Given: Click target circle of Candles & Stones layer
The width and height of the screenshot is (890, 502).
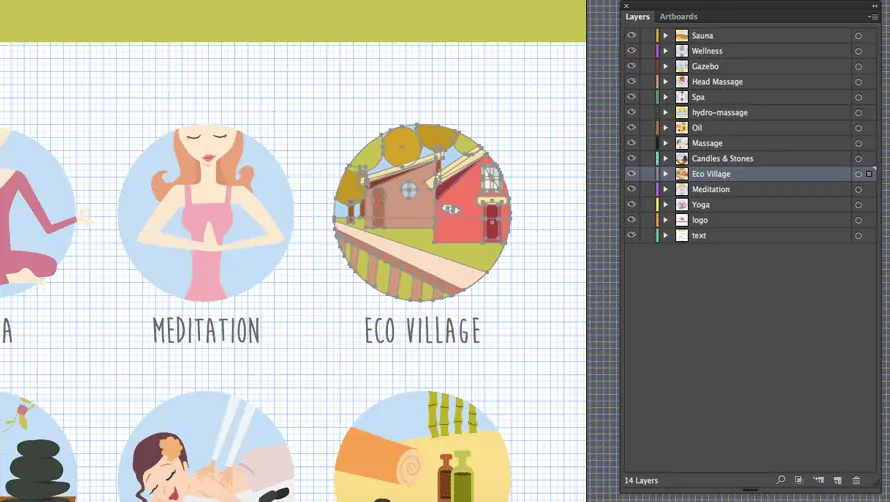Looking at the screenshot, I should click(x=858, y=158).
